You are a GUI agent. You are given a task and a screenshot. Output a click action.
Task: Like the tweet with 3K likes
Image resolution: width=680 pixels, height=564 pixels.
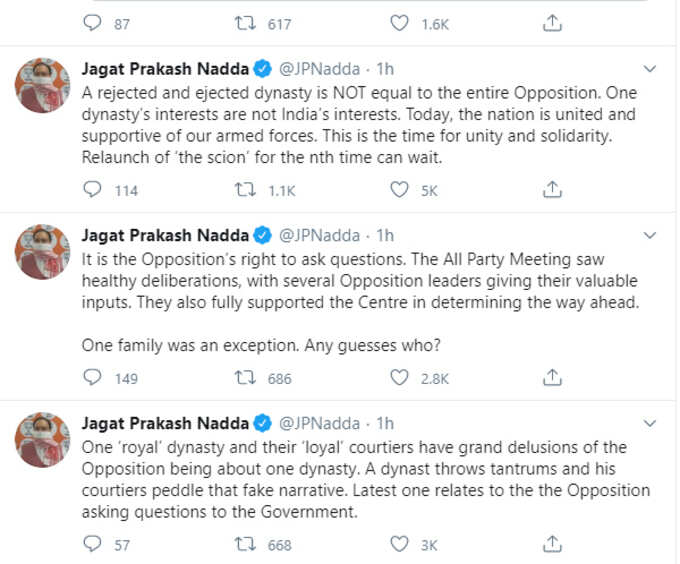pyautogui.click(x=399, y=544)
